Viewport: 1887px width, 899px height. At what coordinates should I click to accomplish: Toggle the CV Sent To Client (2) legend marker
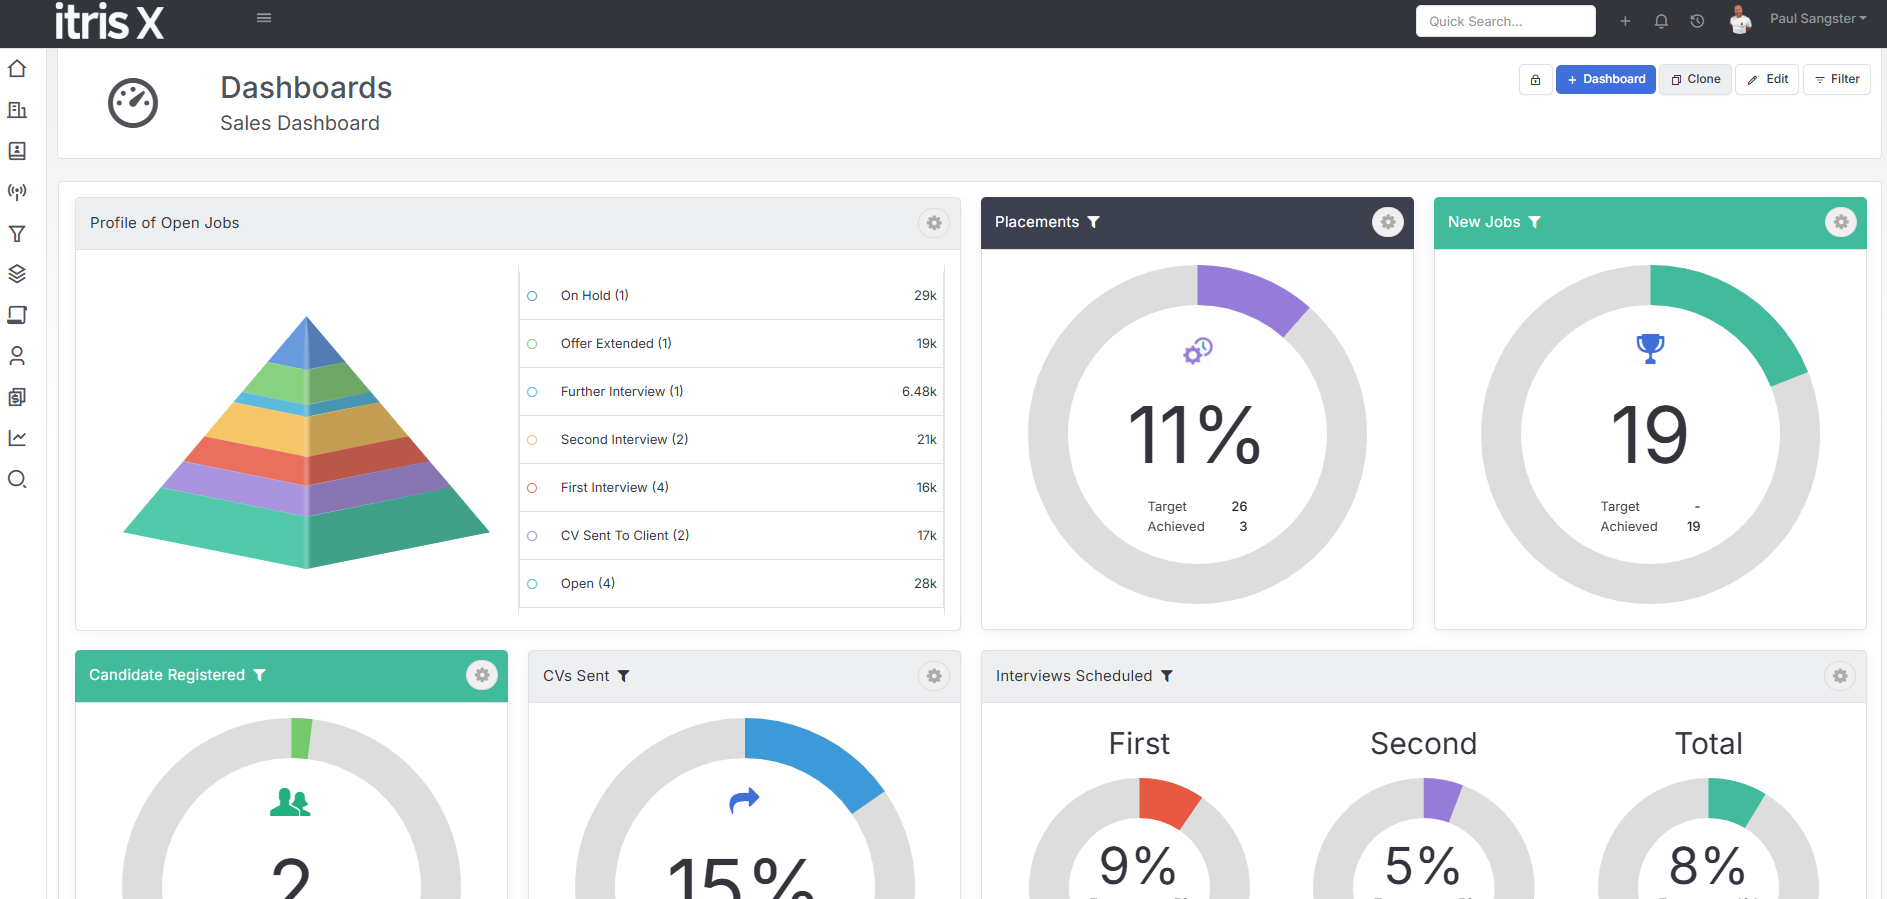pyautogui.click(x=532, y=536)
